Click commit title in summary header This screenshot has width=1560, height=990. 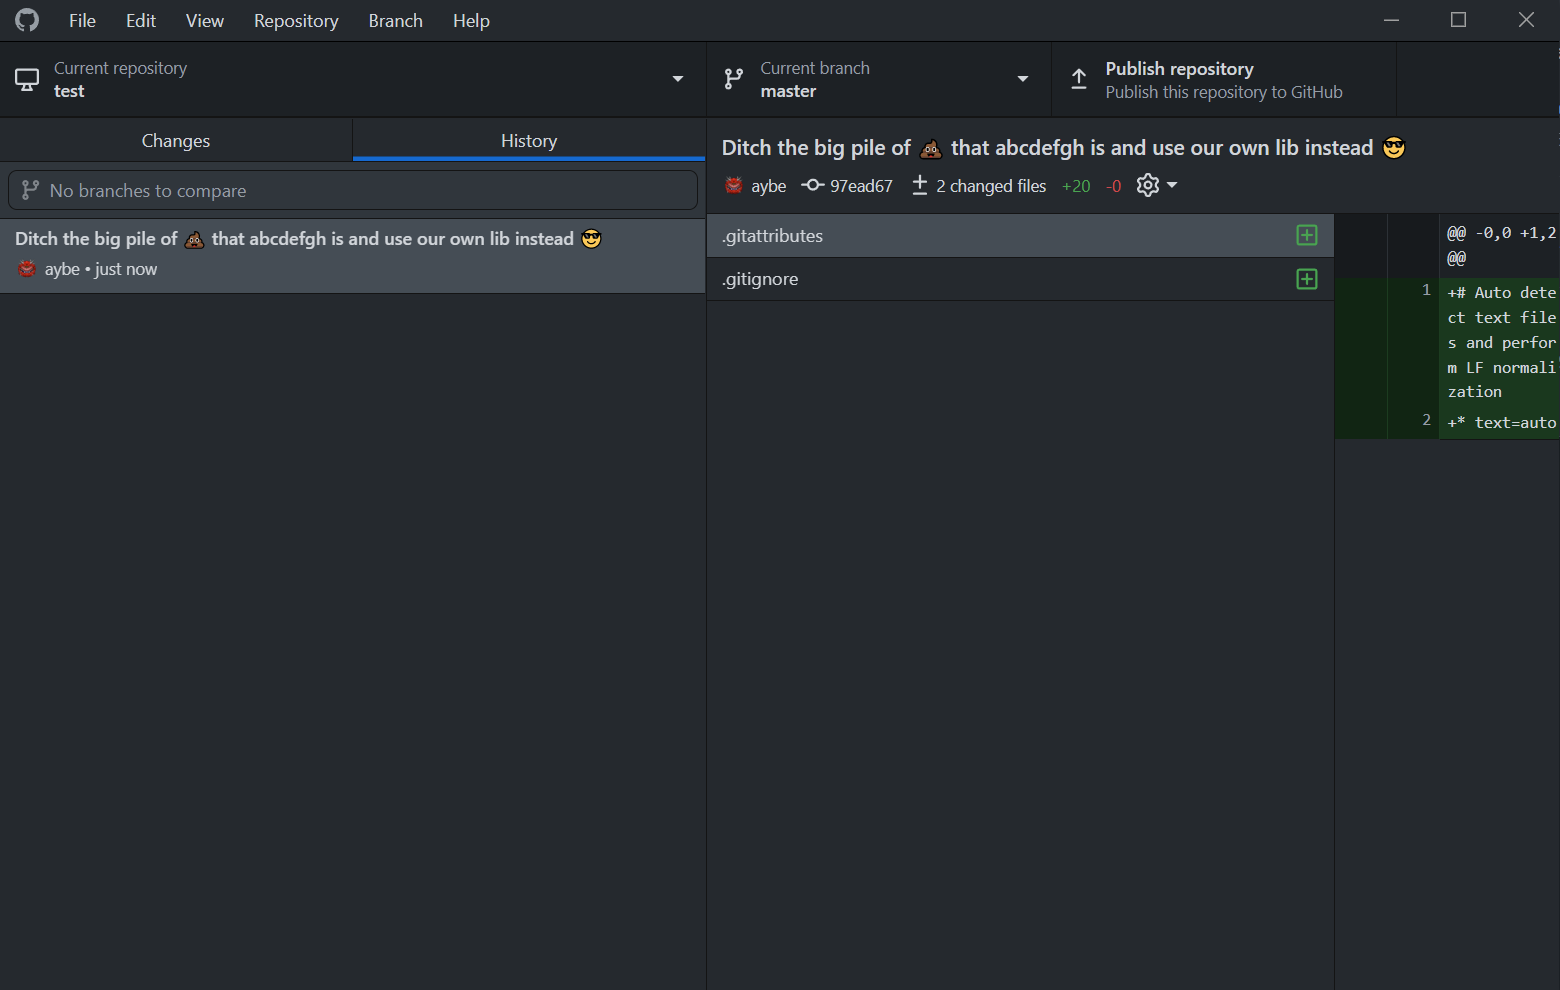(1063, 148)
